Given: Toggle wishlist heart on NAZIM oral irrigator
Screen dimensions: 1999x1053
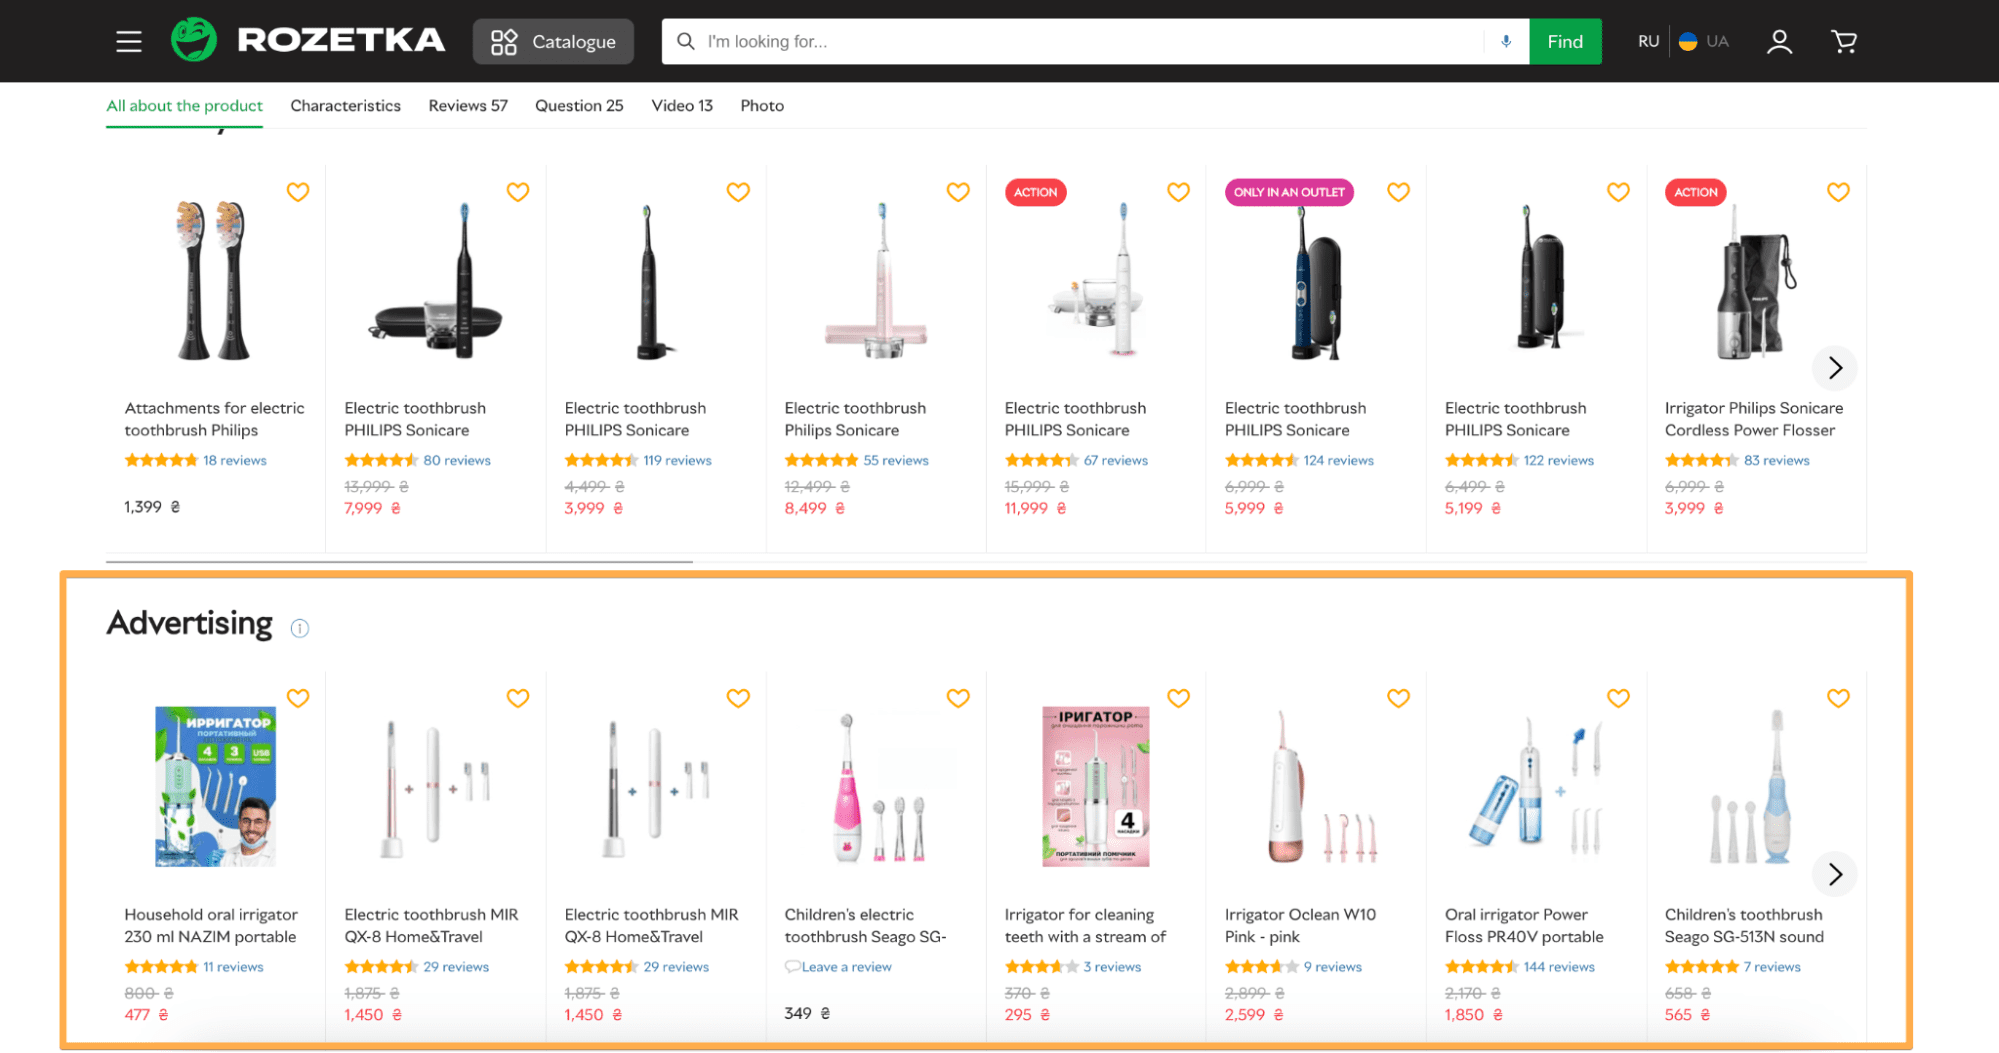Looking at the screenshot, I should pos(298,698).
